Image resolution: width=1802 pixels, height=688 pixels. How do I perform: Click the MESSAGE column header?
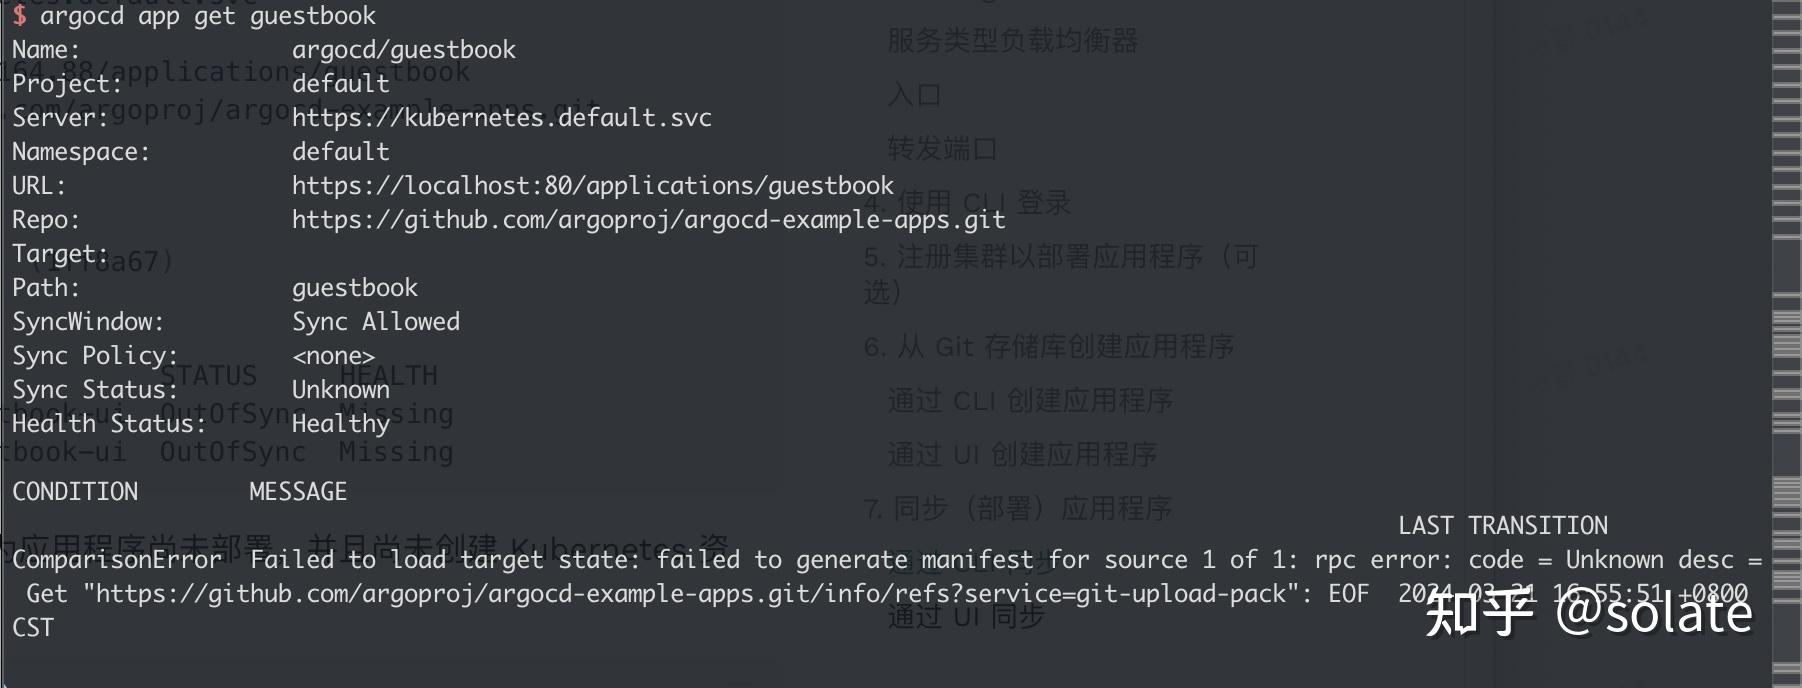pos(298,492)
